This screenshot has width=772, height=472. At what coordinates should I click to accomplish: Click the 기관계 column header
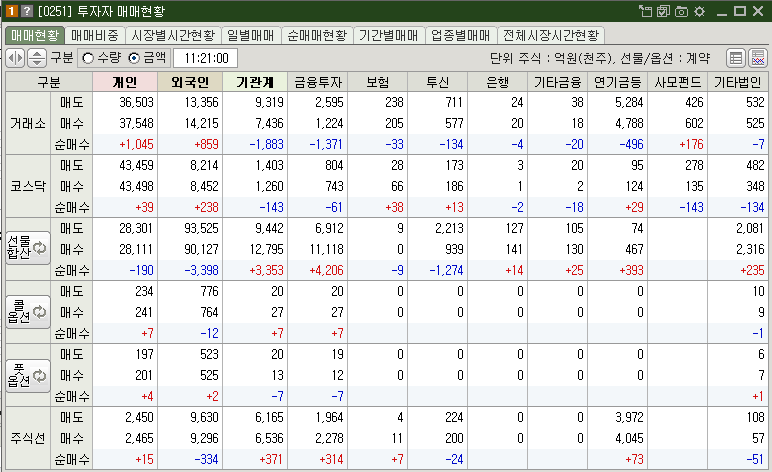[x=255, y=82]
